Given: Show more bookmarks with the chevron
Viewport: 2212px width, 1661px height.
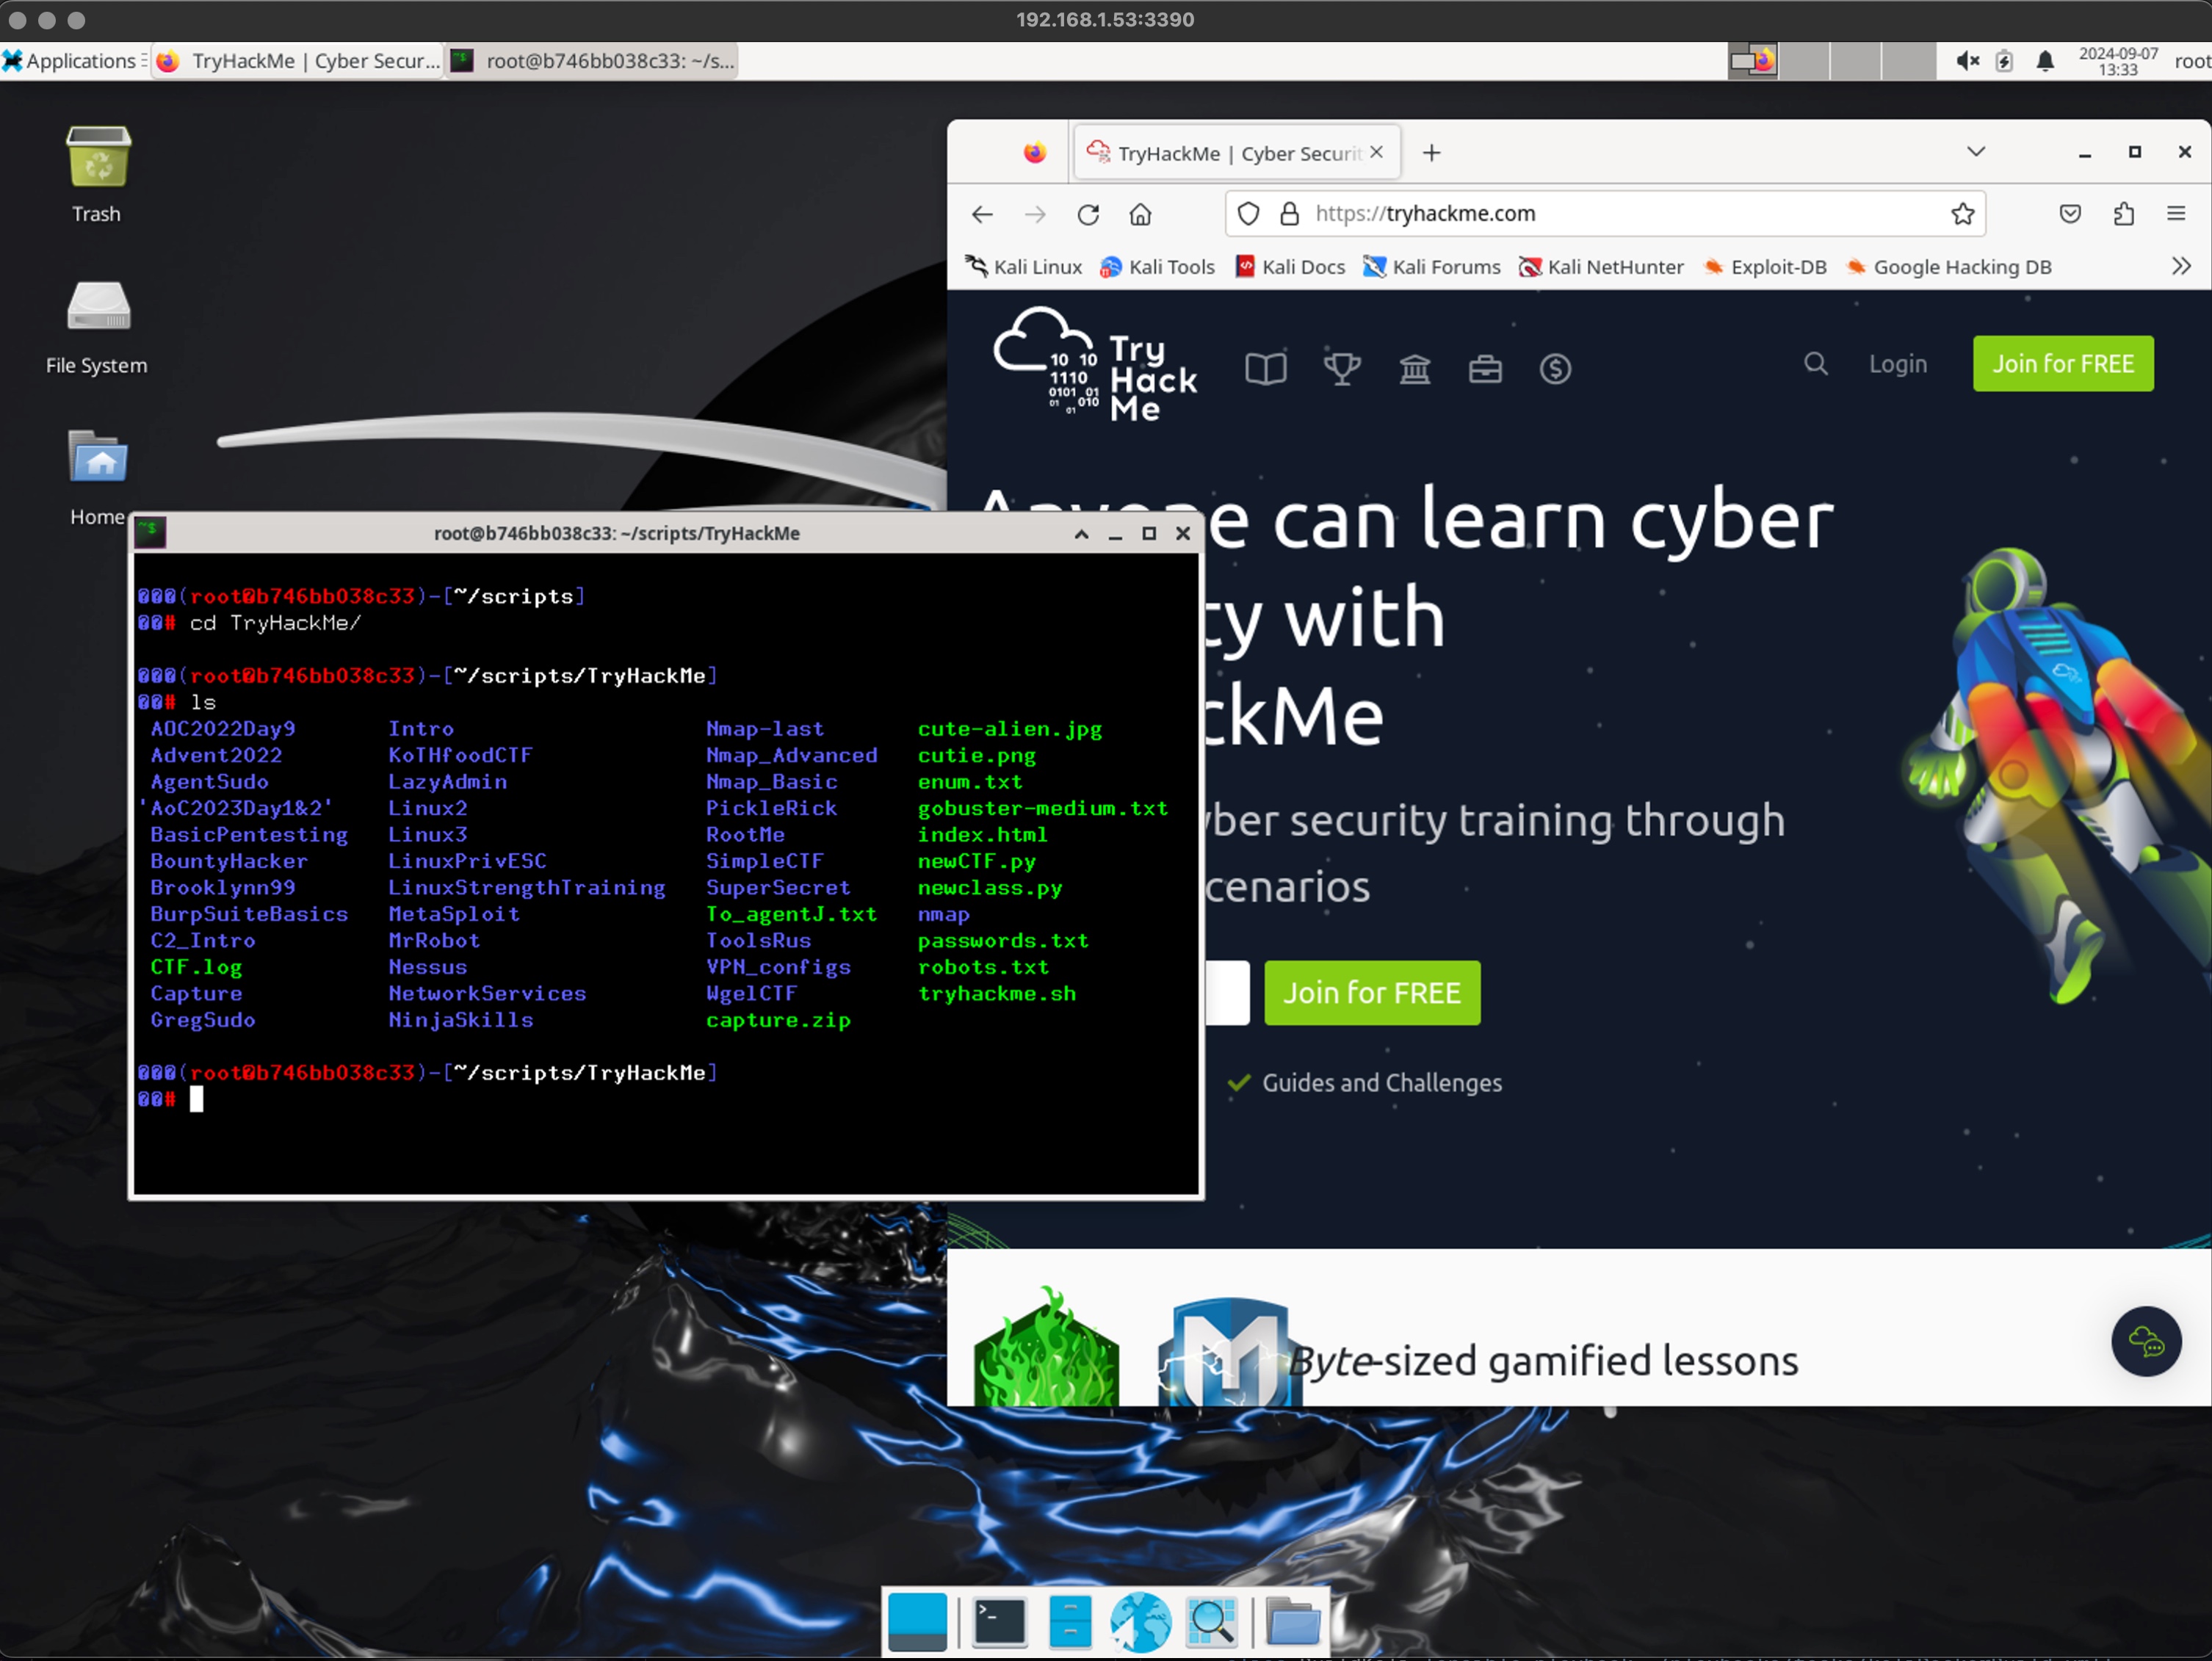Looking at the screenshot, I should pyautogui.click(x=2181, y=267).
